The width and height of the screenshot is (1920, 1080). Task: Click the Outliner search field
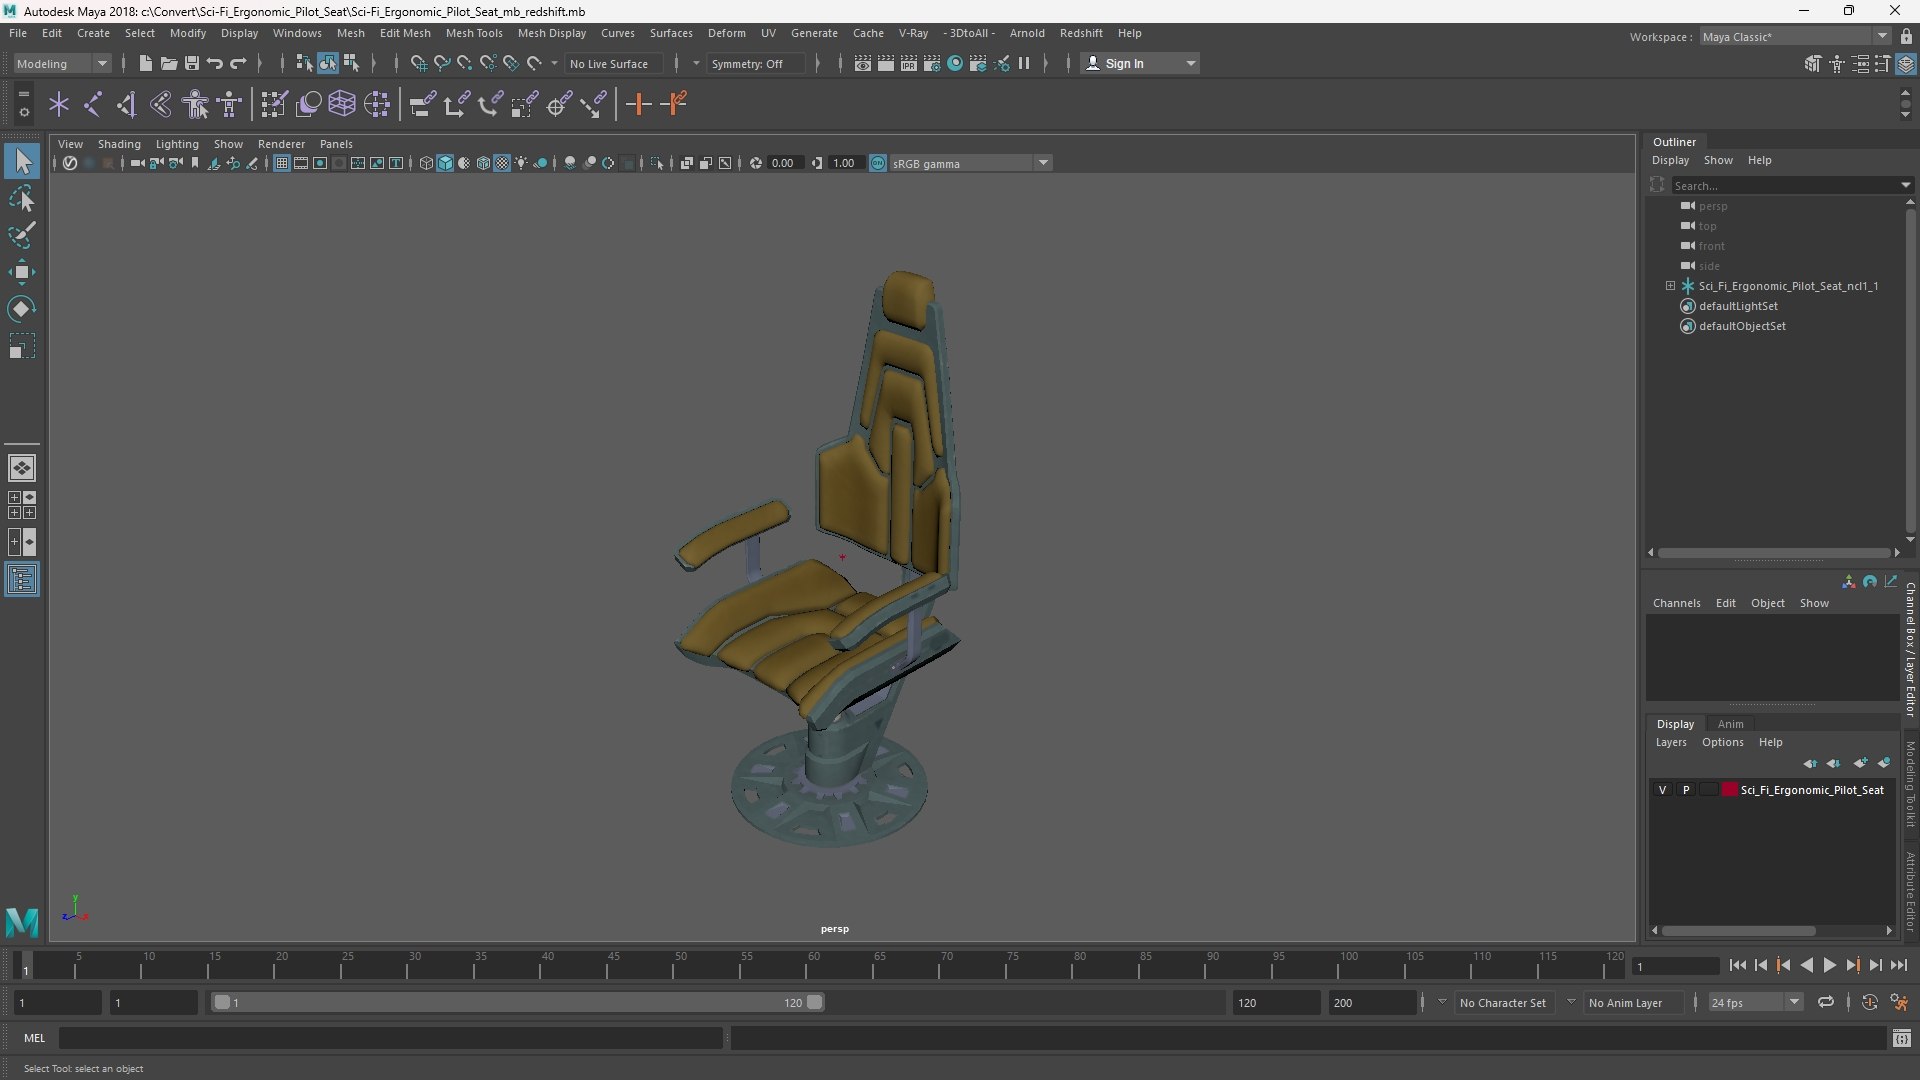point(1785,185)
